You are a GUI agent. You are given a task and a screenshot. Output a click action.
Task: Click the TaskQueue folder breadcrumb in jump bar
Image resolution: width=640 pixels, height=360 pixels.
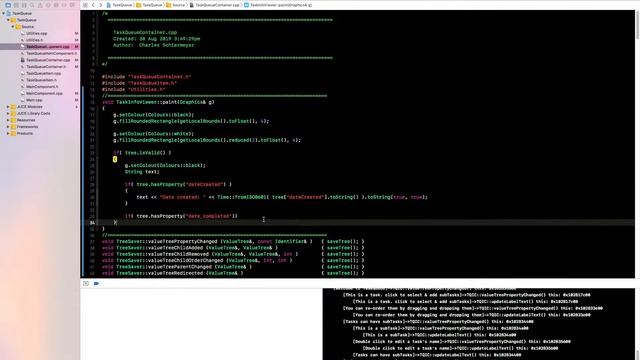149,5
